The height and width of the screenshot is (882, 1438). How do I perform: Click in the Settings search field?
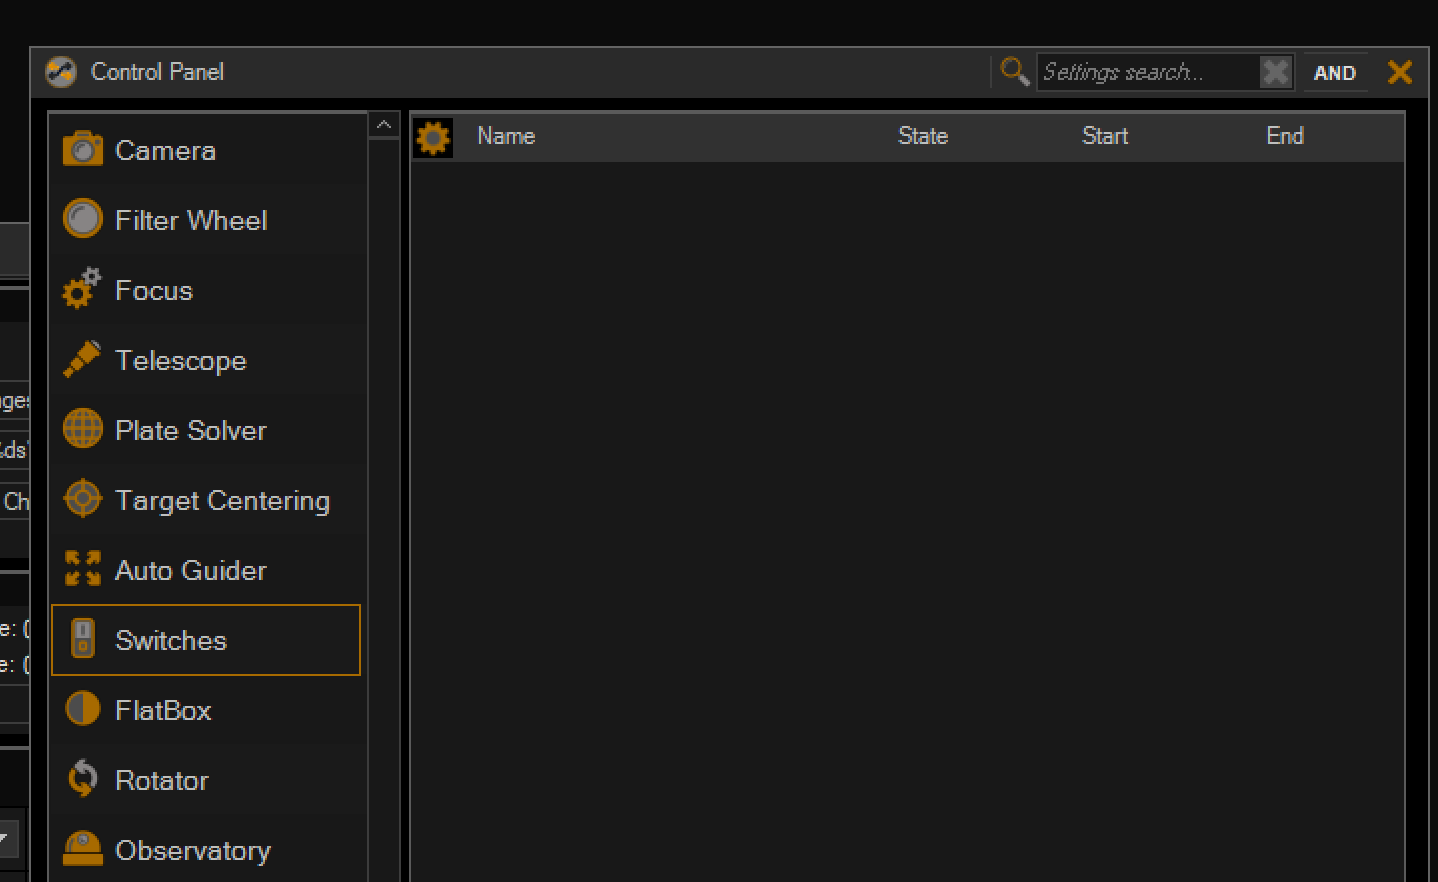coord(1146,72)
